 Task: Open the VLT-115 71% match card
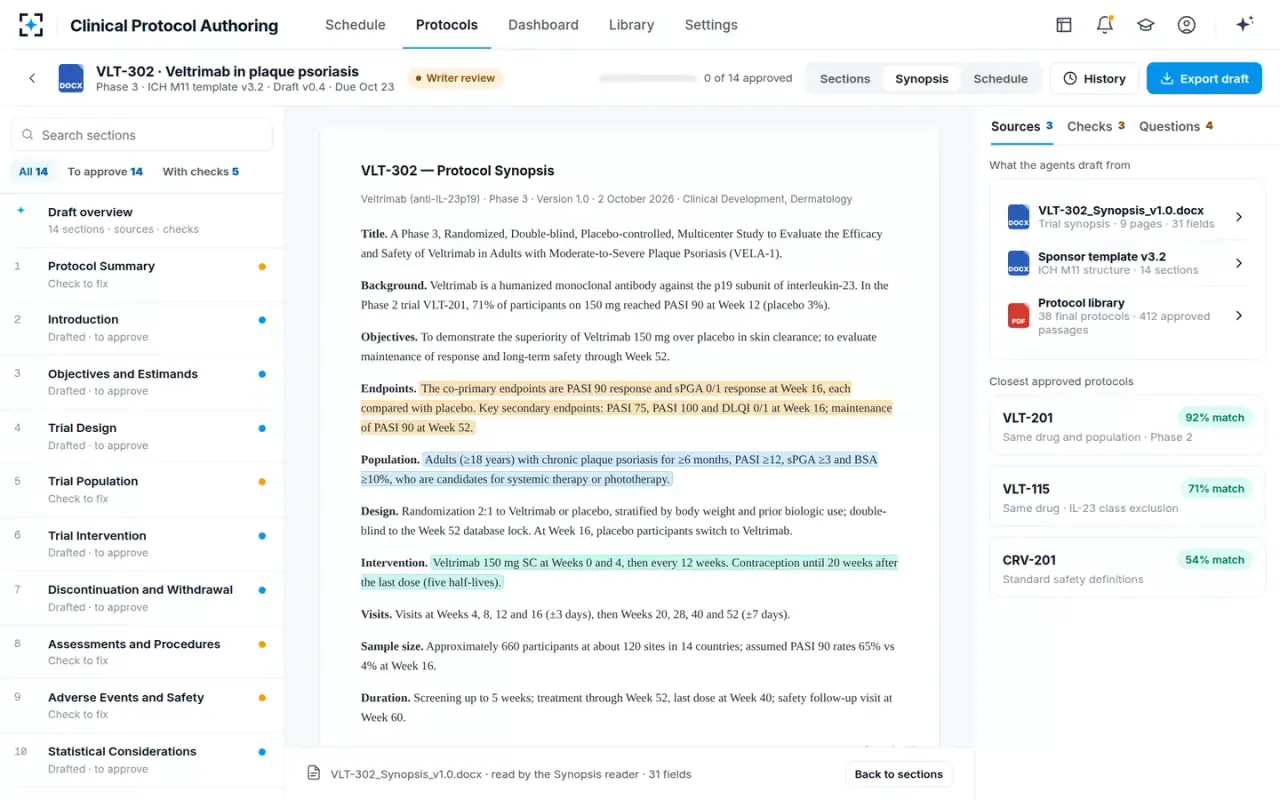pyautogui.click(x=1127, y=497)
